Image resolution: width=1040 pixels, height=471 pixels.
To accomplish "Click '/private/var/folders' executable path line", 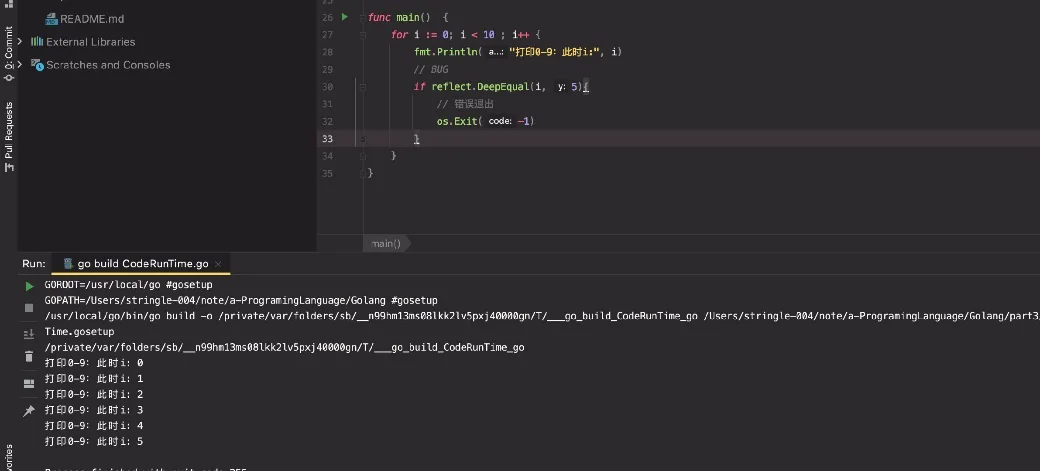I will pos(285,348).
